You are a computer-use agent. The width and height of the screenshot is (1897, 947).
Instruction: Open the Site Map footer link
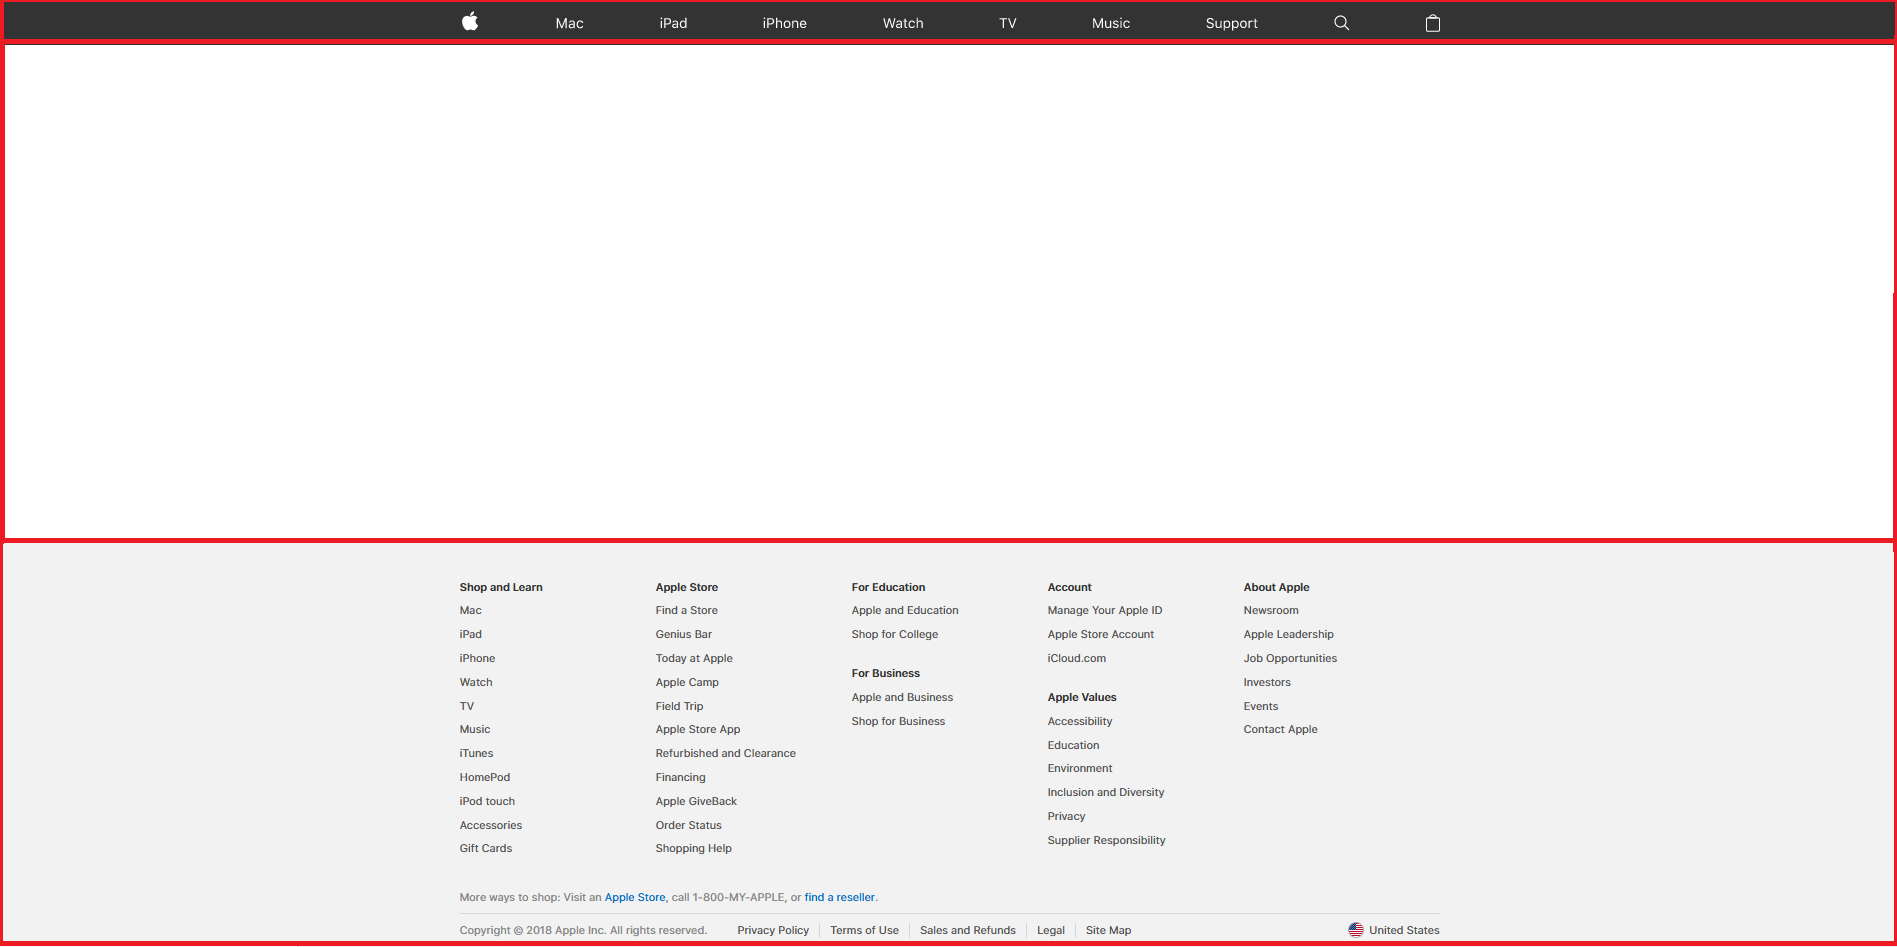coord(1108,930)
